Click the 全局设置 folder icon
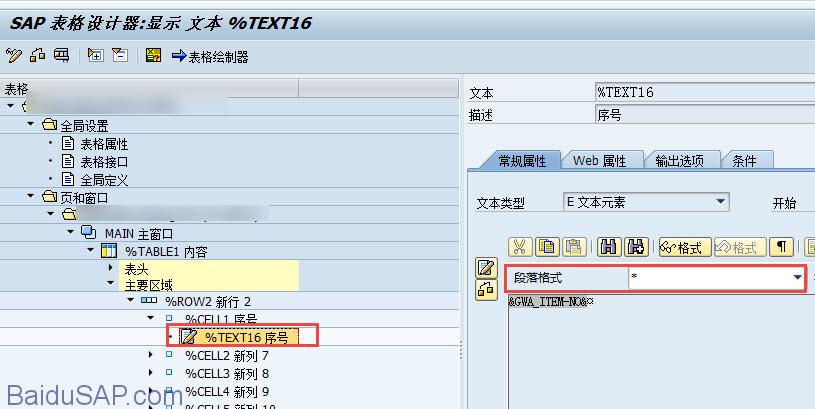The width and height of the screenshot is (815, 409). [x=49, y=125]
